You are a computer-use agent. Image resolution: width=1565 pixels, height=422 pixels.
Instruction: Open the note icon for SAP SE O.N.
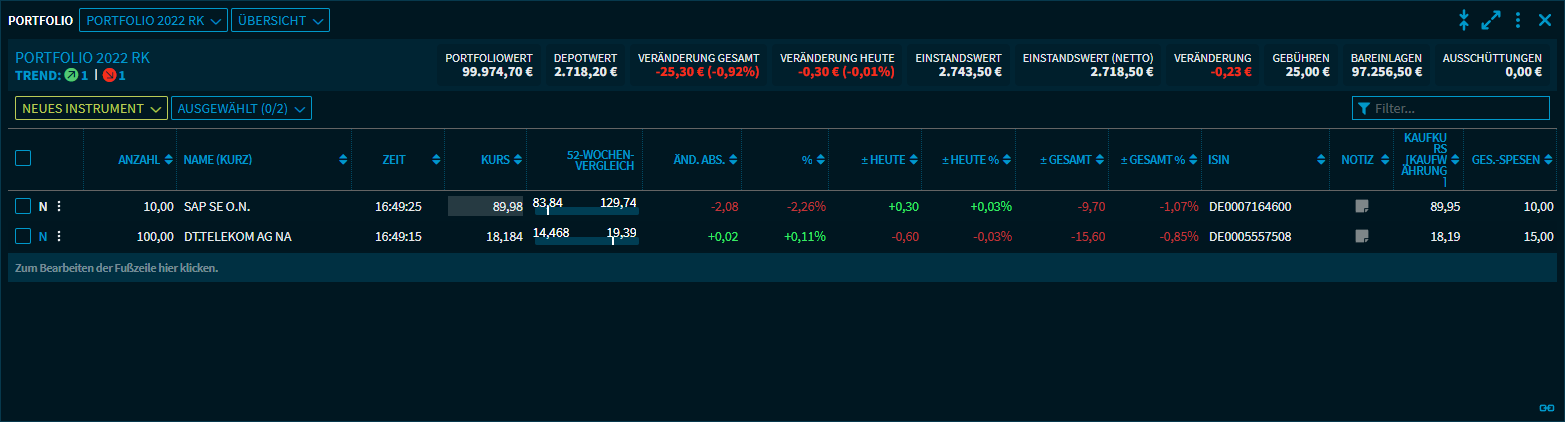tap(1361, 207)
